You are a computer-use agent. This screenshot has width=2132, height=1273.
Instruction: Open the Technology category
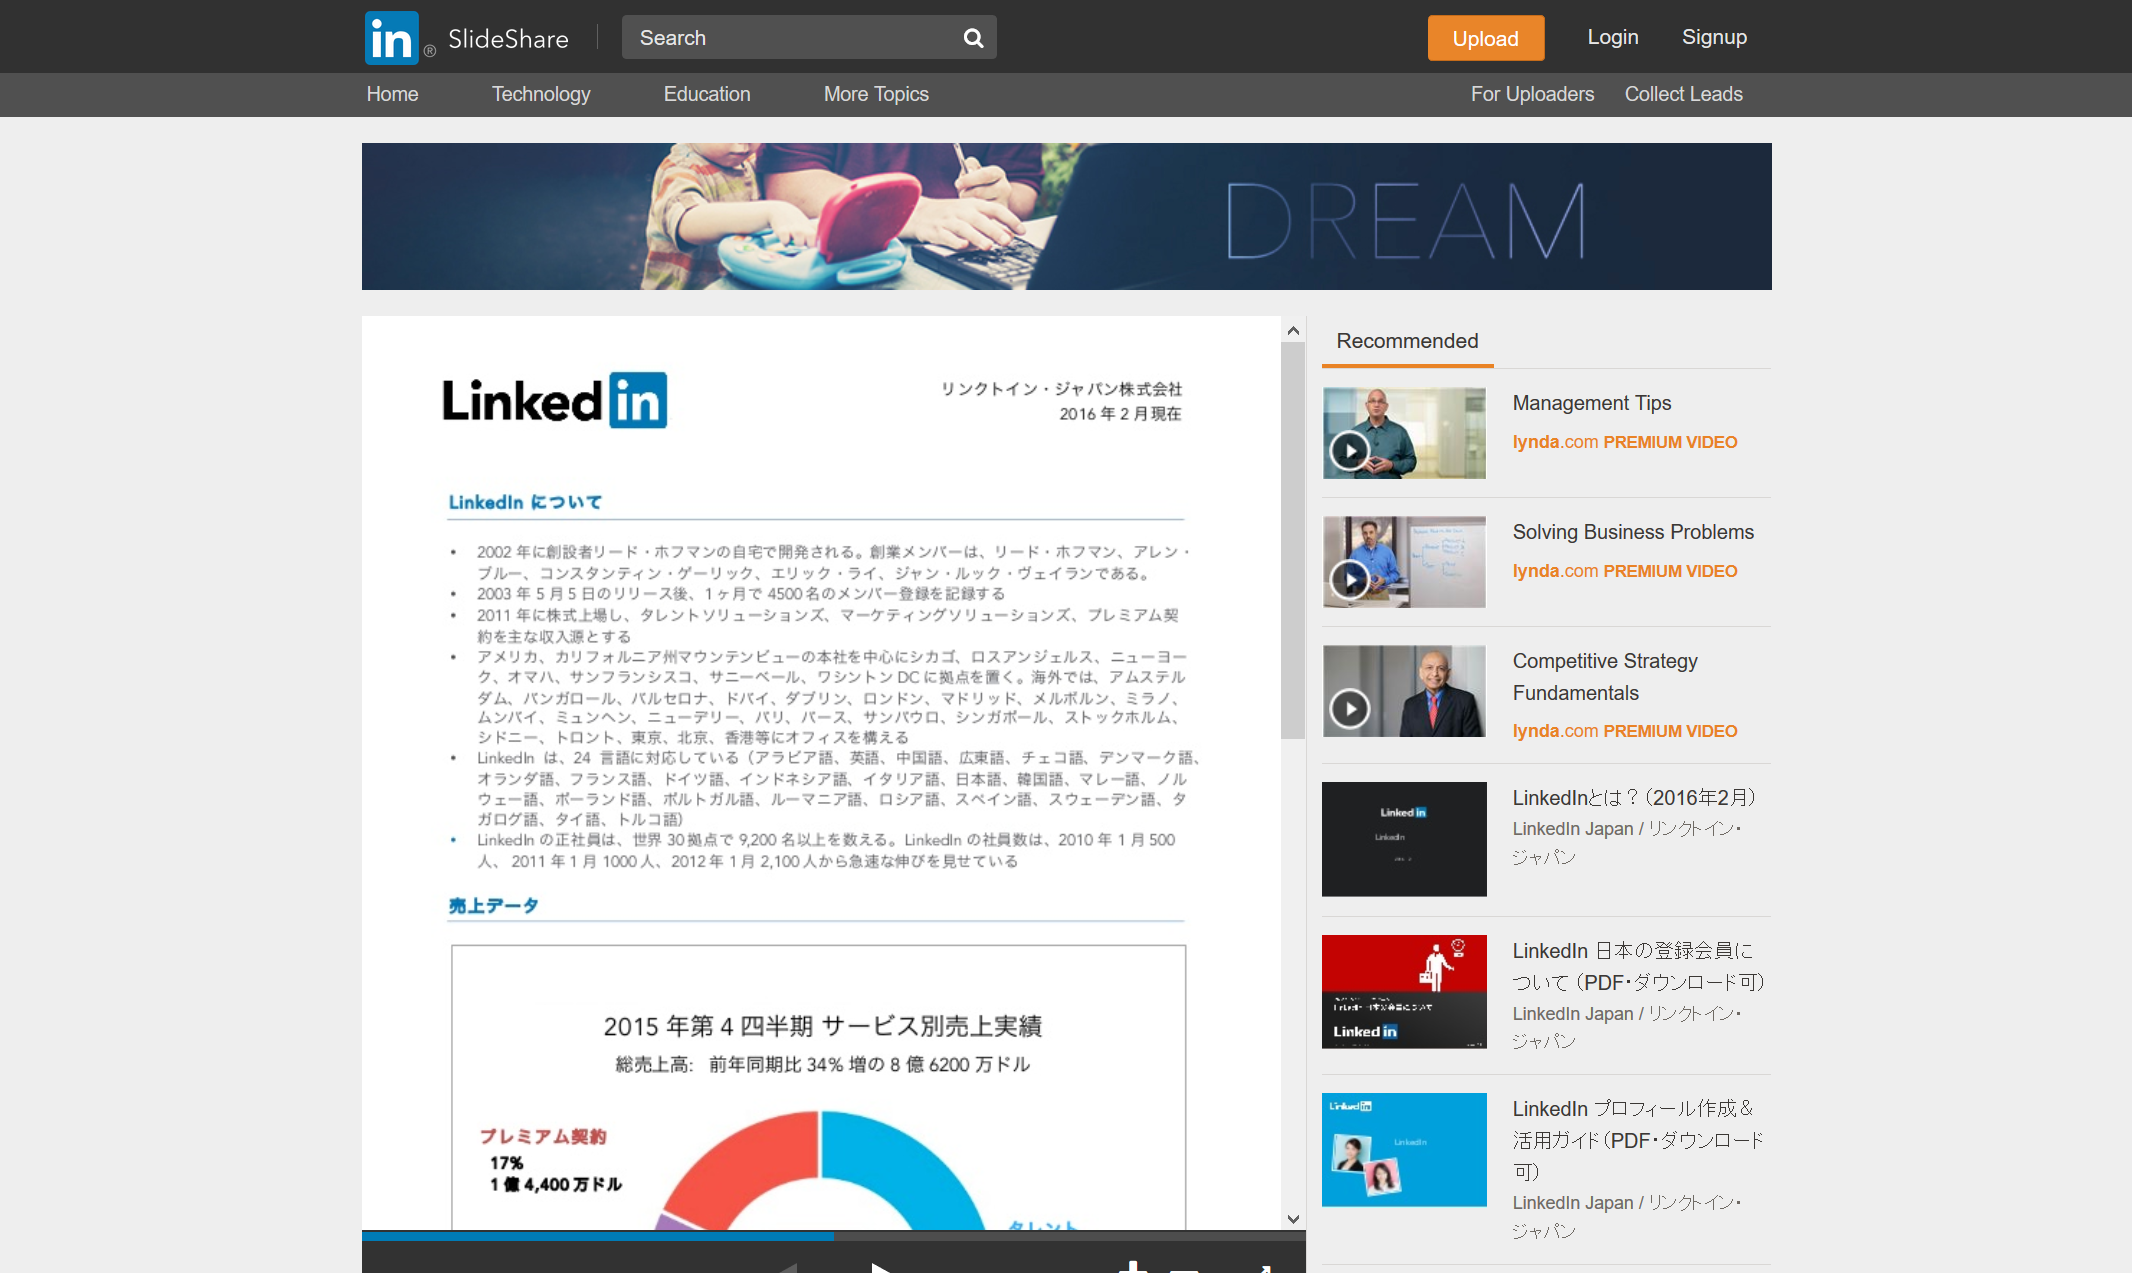(541, 94)
